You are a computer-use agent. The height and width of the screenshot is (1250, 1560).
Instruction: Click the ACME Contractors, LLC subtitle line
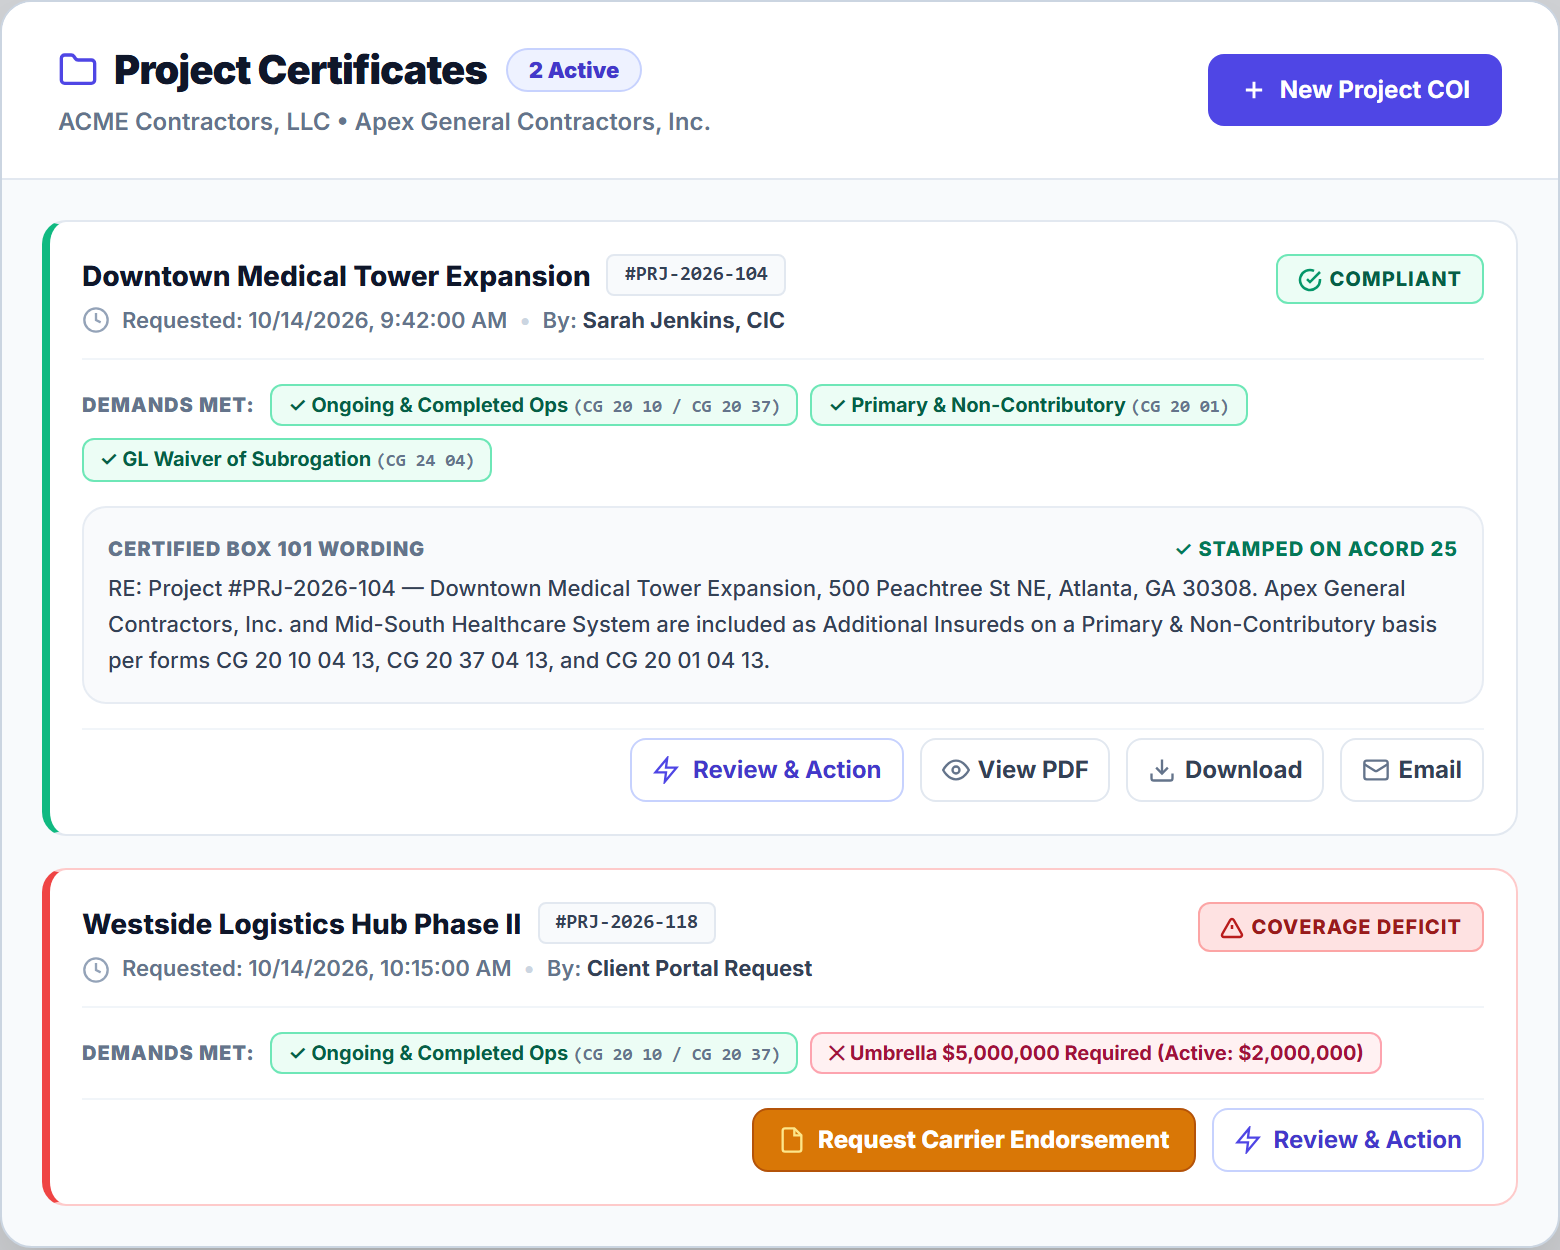click(x=385, y=122)
